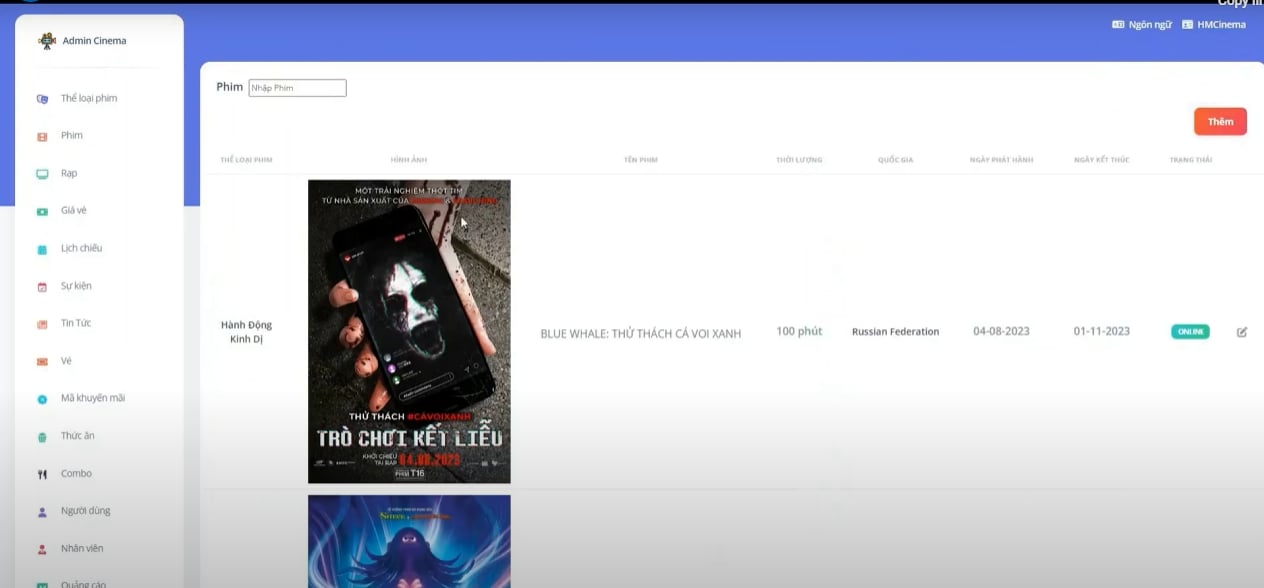Click the Thức ăn food icon
The image size is (1264, 588).
click(x=42, y=437)
